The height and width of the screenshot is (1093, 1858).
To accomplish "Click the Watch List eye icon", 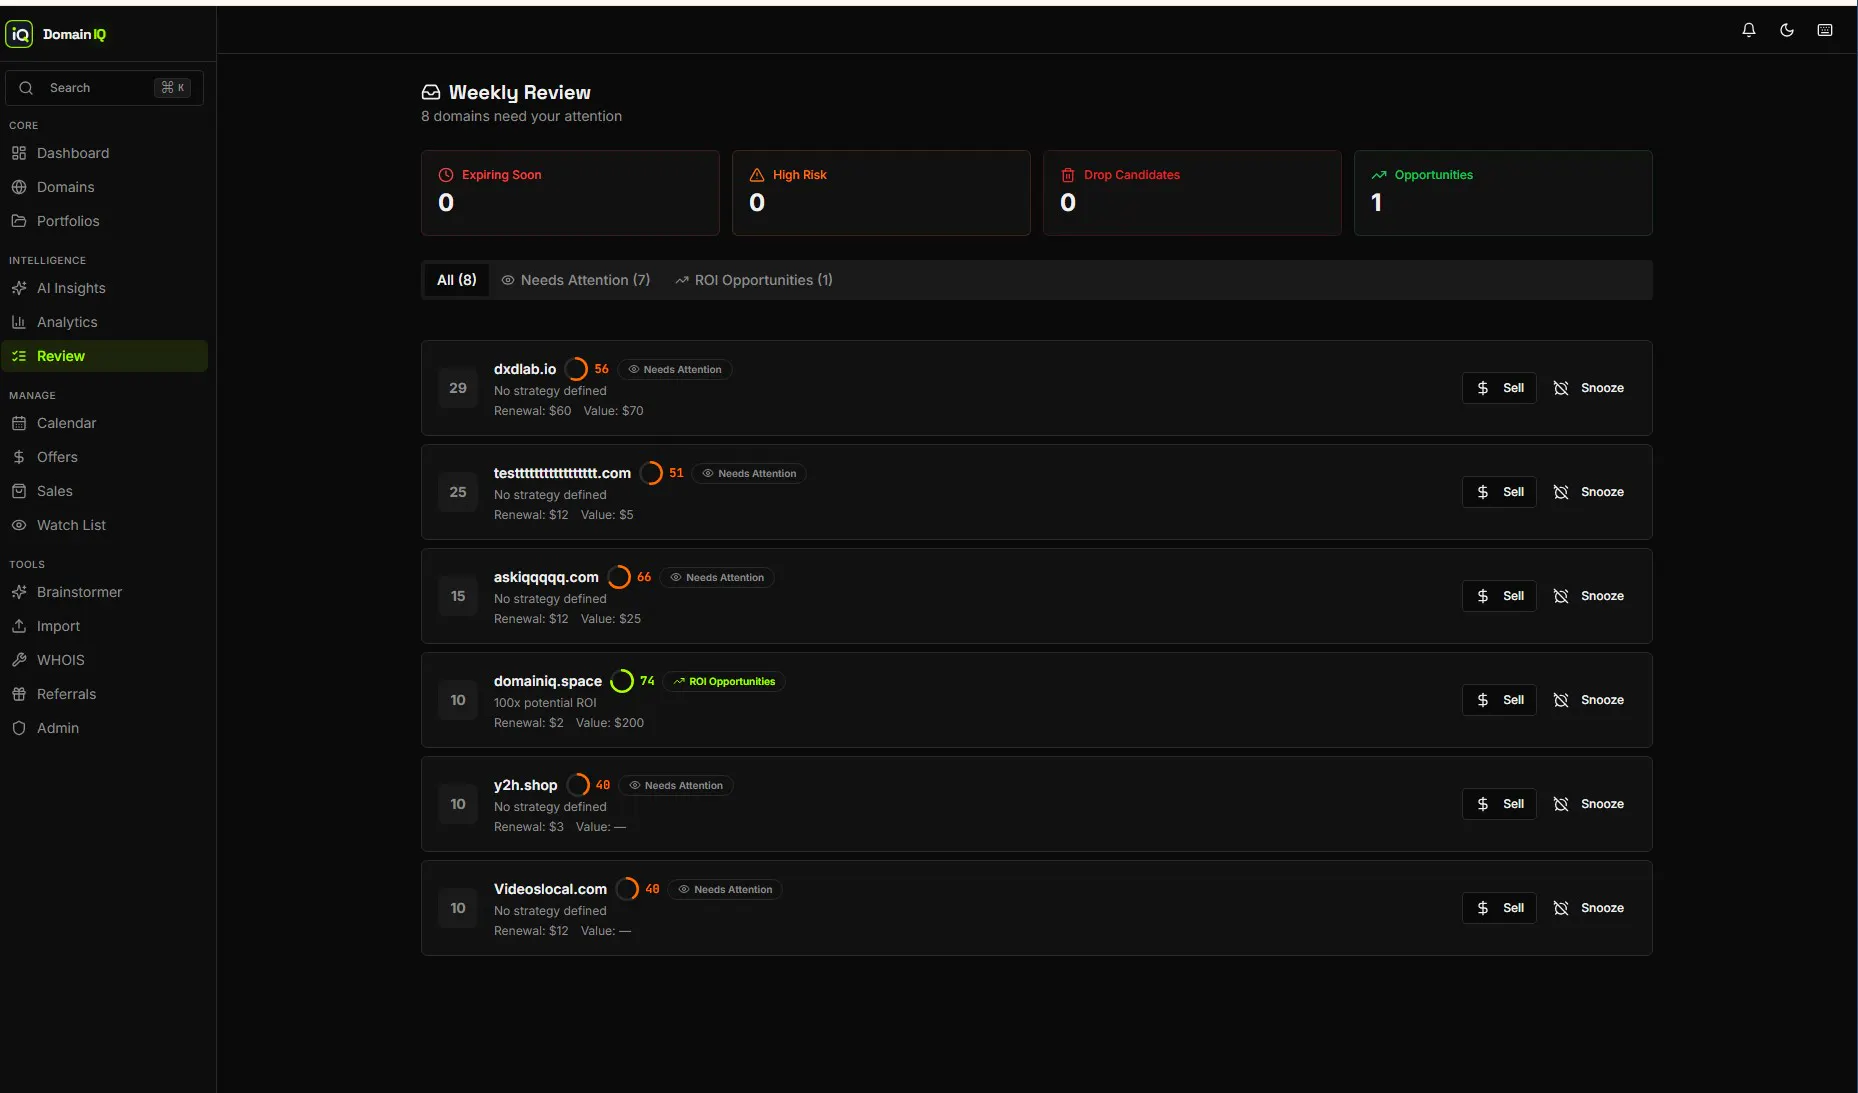I will (x=19, y=525).
